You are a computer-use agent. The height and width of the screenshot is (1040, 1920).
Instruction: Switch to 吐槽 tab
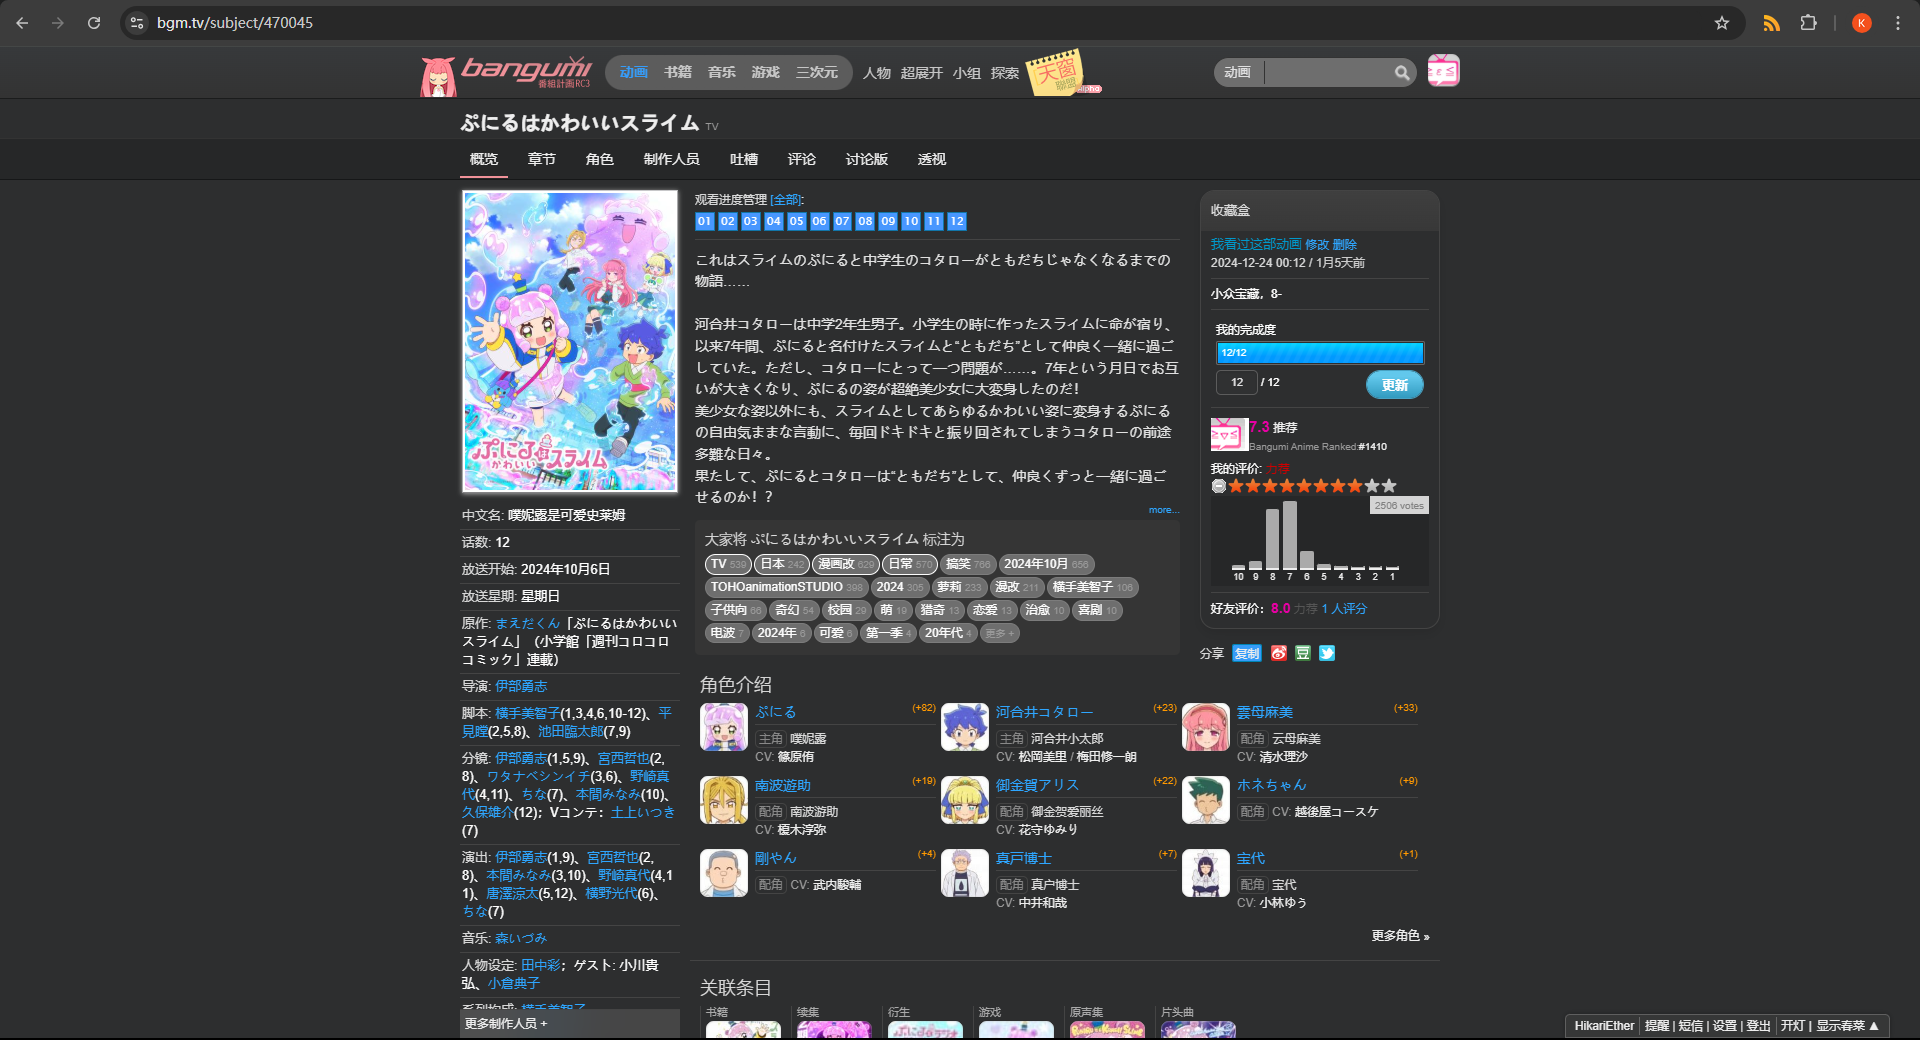pos(744,159)
